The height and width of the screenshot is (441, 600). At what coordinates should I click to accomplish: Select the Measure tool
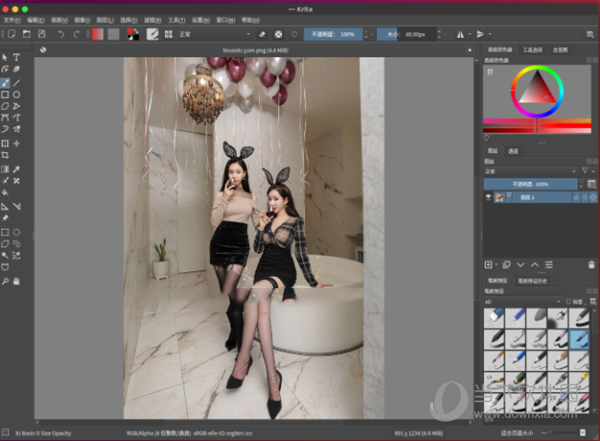16,207
